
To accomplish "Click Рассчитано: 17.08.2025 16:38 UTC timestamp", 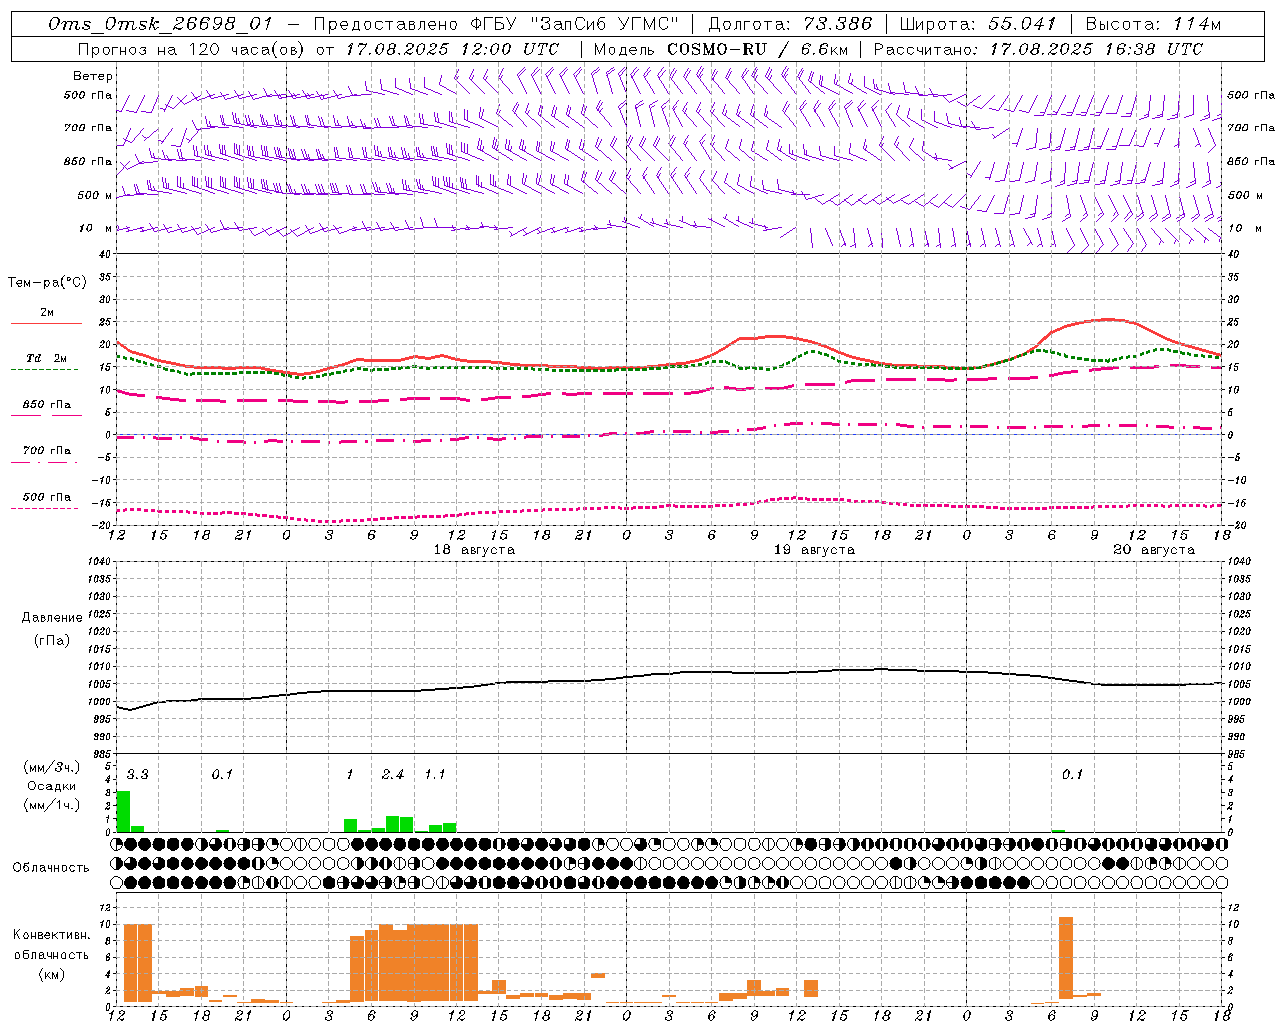I will pyautogui.click(x=1038, y=49).
